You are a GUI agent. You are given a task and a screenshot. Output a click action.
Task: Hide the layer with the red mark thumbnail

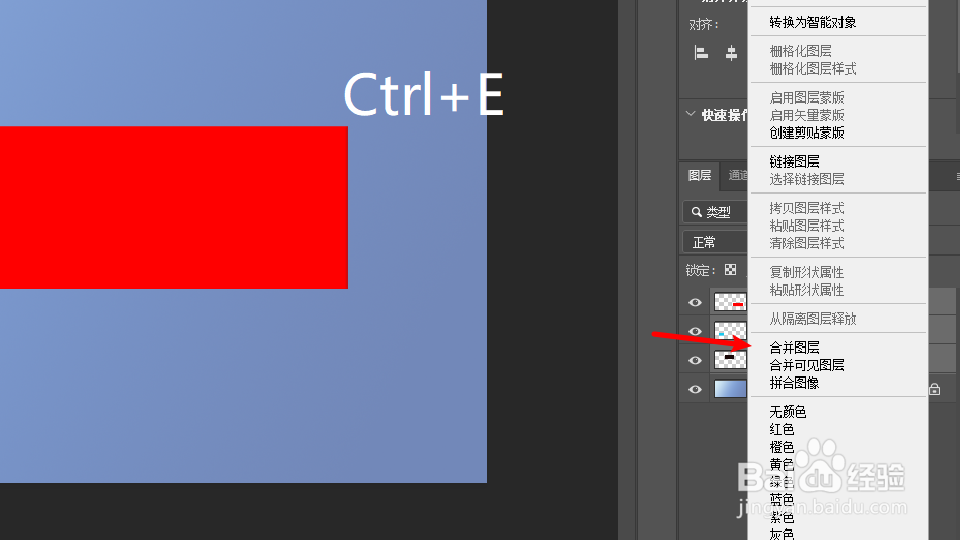pos(695,302)
